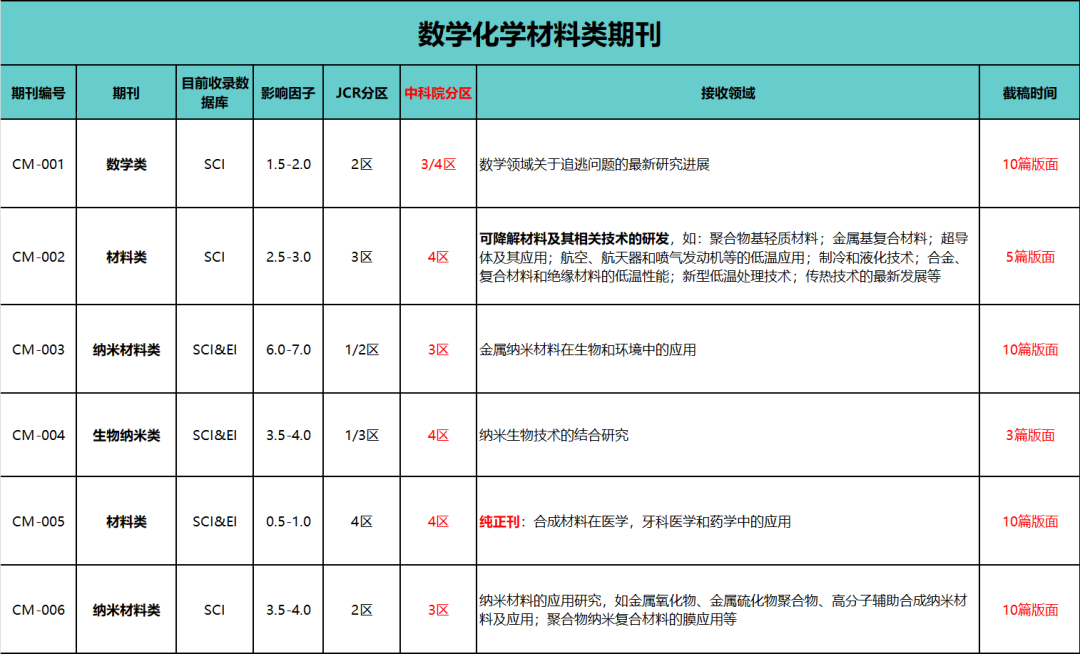This screenshot has height=654, width=1080.
Task: Click the 5篇版面 deadline cell
Action: tap(1030, 257)
